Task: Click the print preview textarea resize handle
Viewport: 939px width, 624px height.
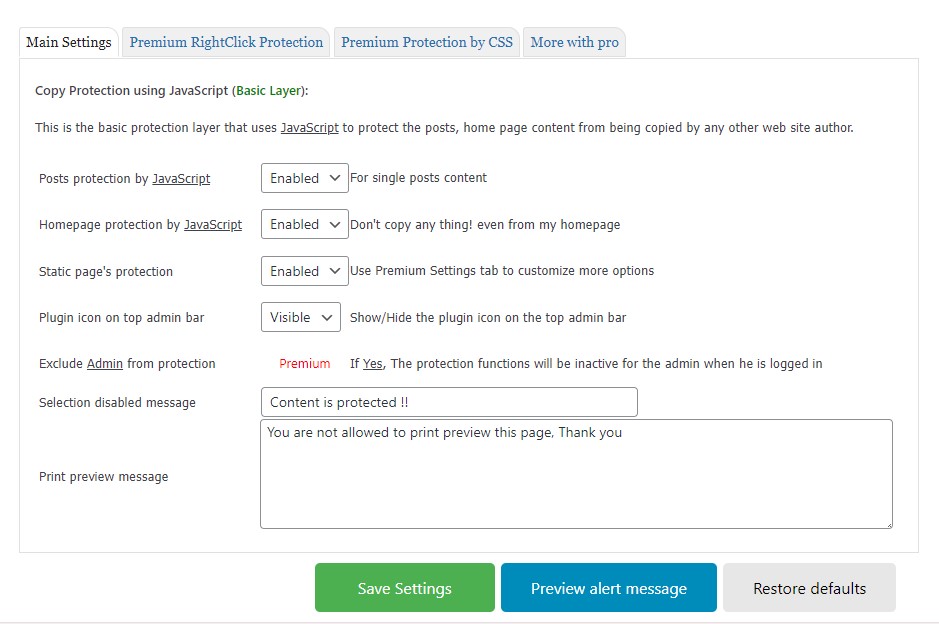Action: [x=887, y=523]
